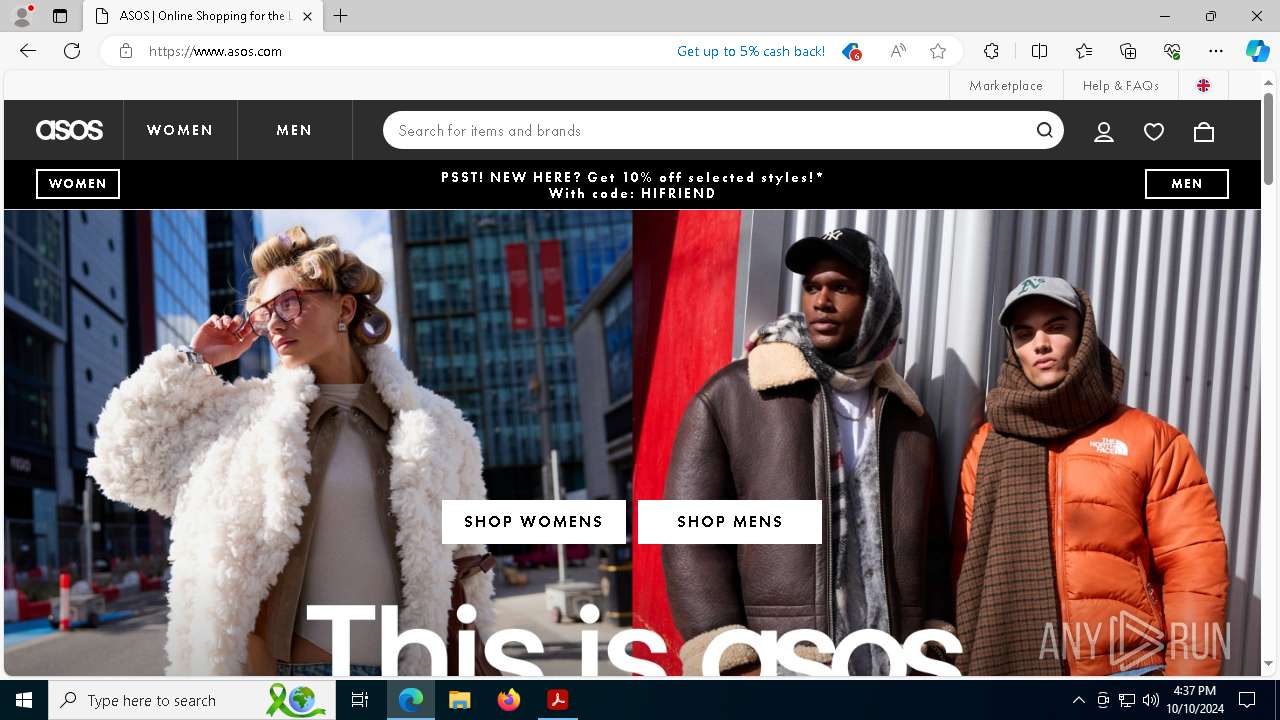Open Help & FAQs link
1280x720 pixels.
(x=1121, y=85)
